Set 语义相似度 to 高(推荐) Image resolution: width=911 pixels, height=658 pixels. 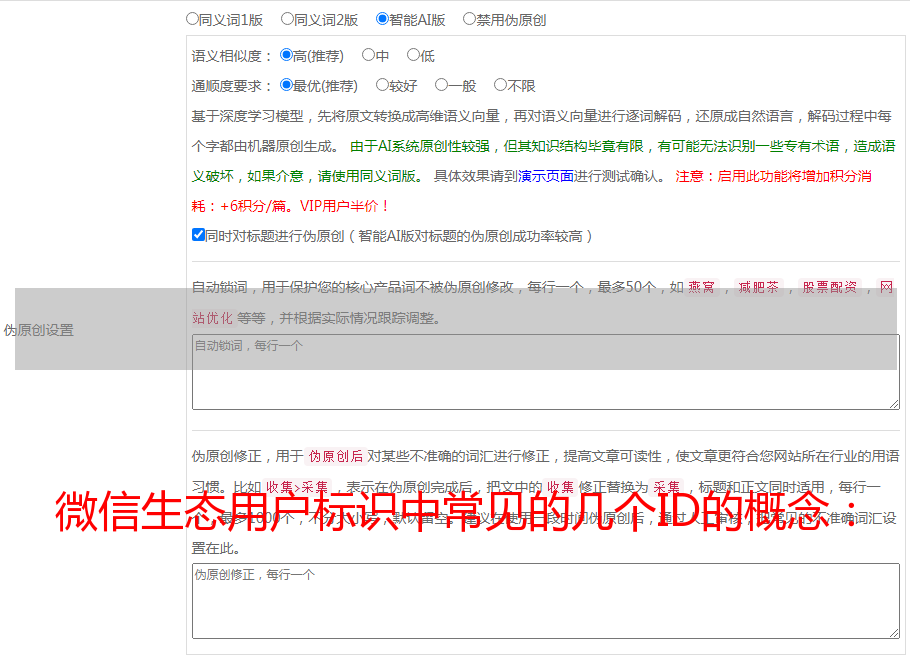click(x=286, y=55)
